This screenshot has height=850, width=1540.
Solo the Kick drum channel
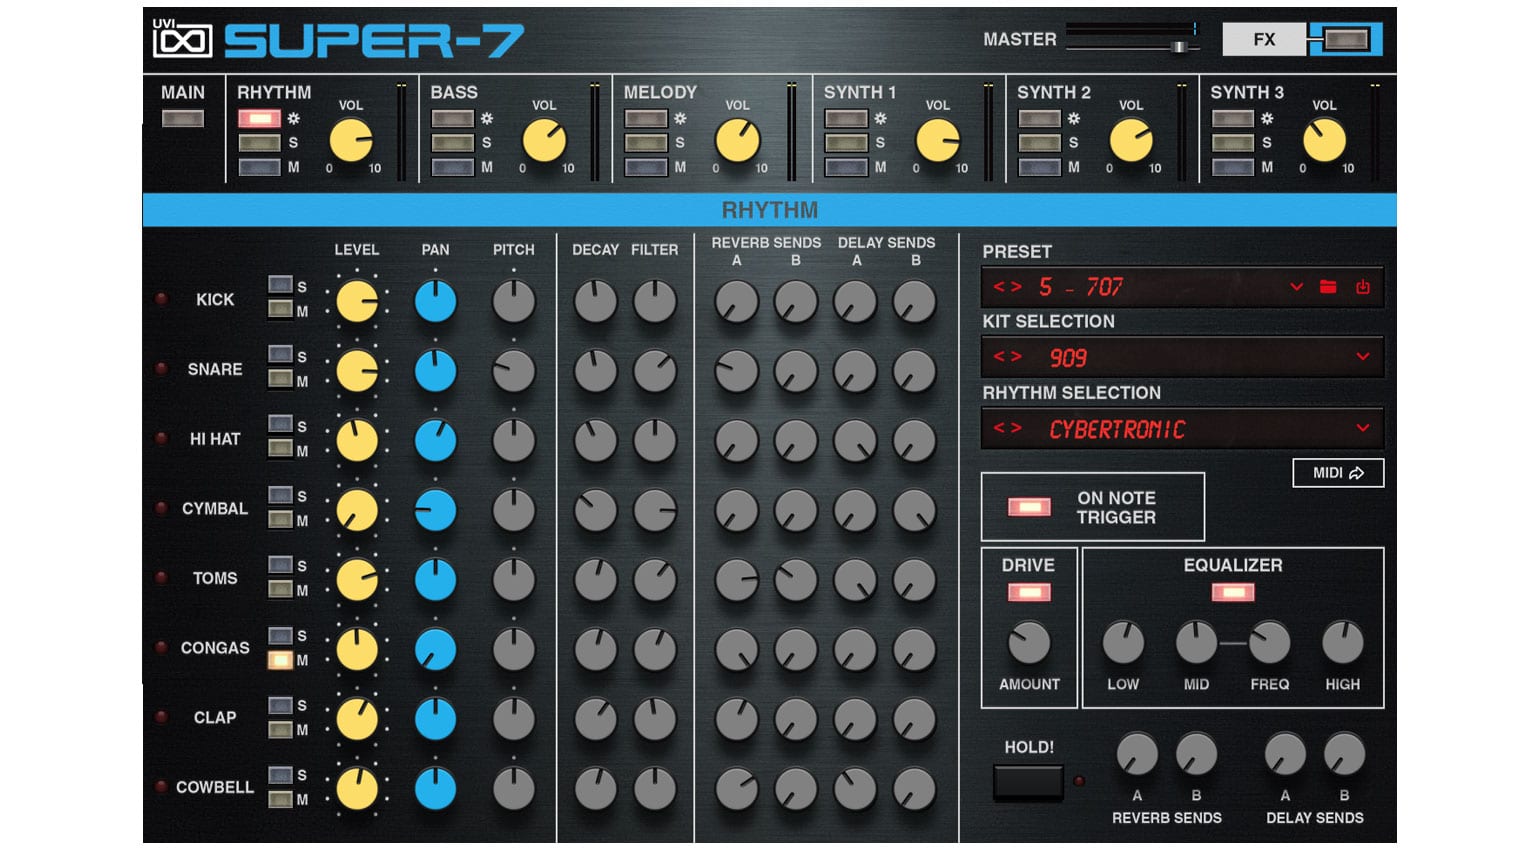[280, 285]
